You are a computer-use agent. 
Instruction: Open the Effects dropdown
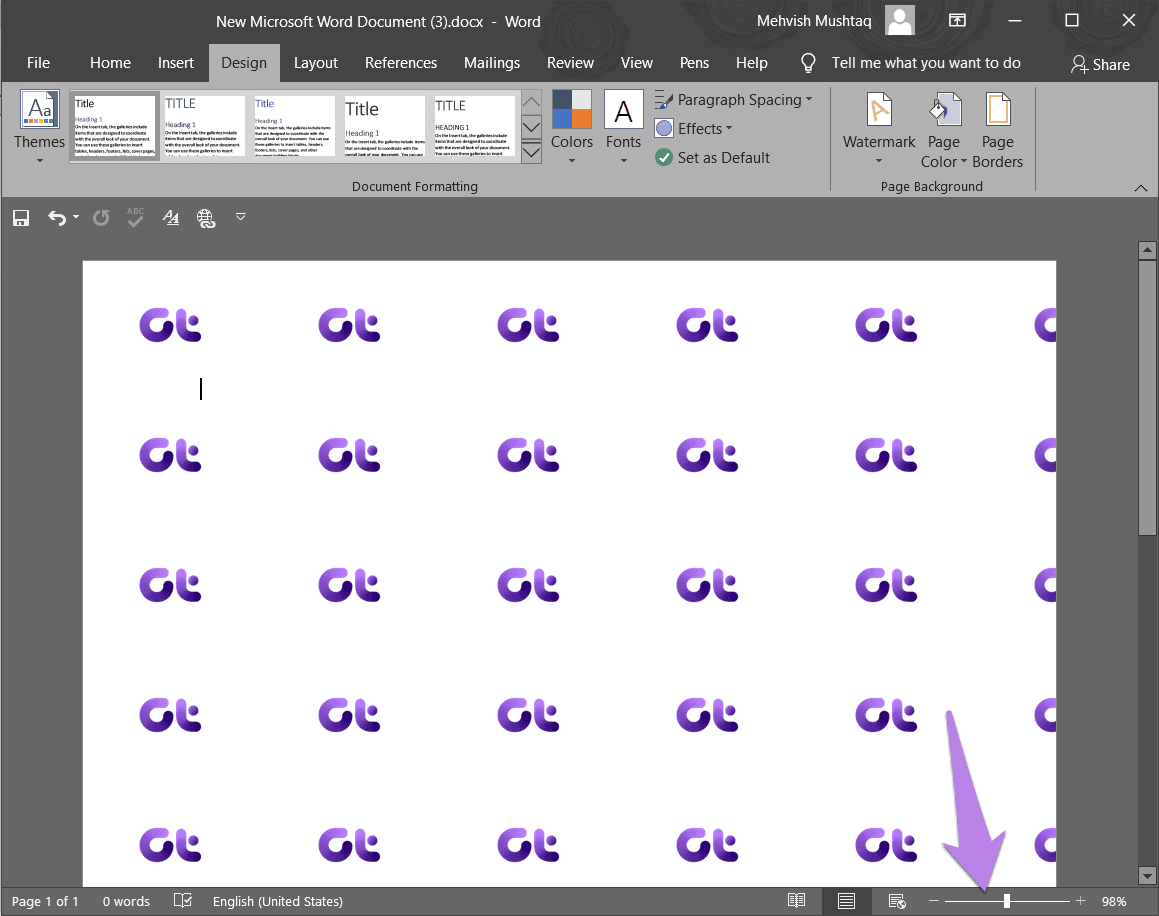click(694, 129)
